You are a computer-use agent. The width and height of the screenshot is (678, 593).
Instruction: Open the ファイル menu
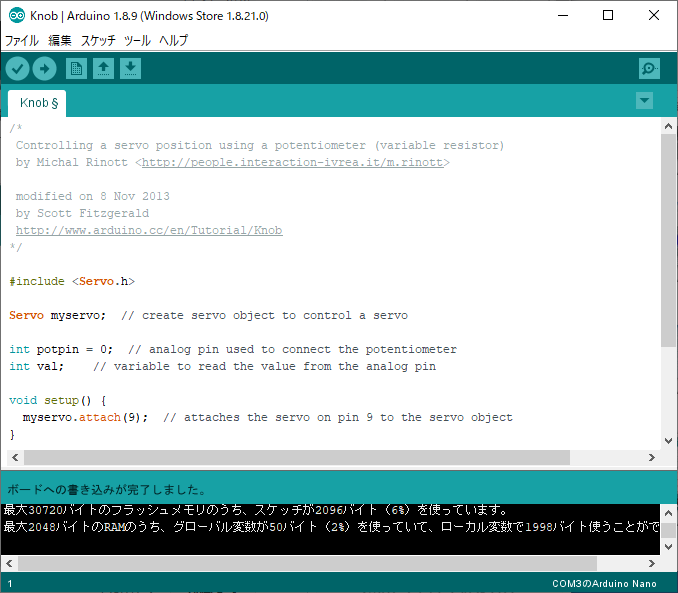point(22,41)
